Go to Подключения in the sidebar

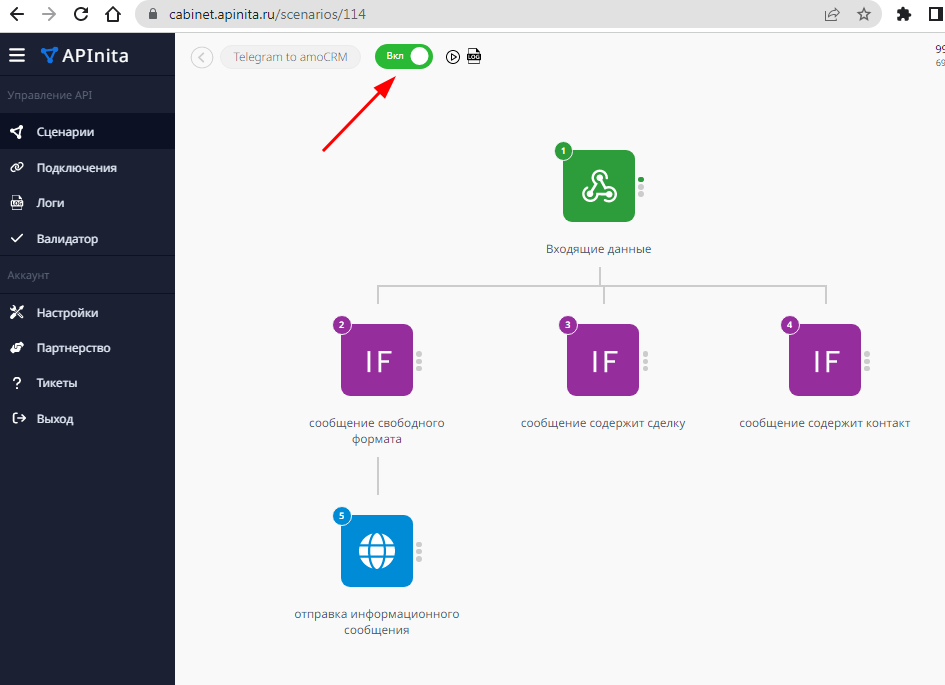click(76, 168)
